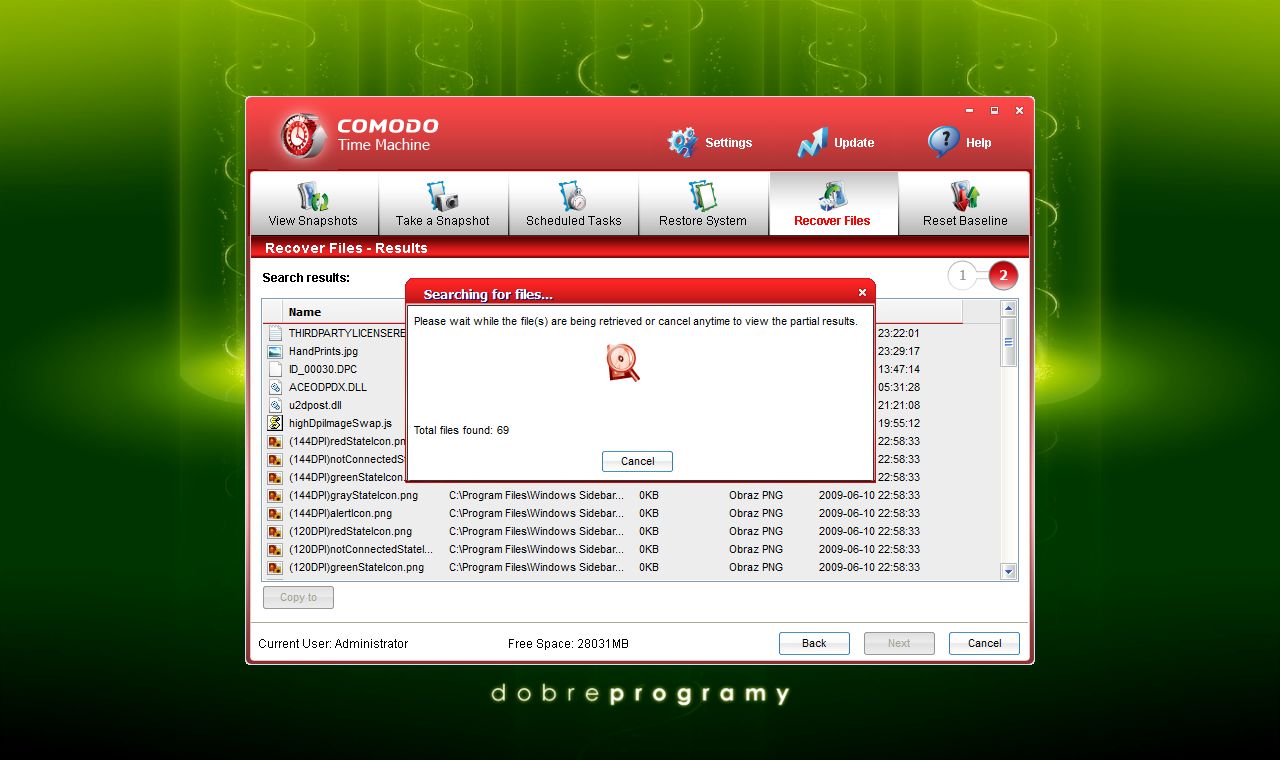Maximize the Comodo Time Machine window
This screenshot has width=1280, height=760.
[994, 110]
